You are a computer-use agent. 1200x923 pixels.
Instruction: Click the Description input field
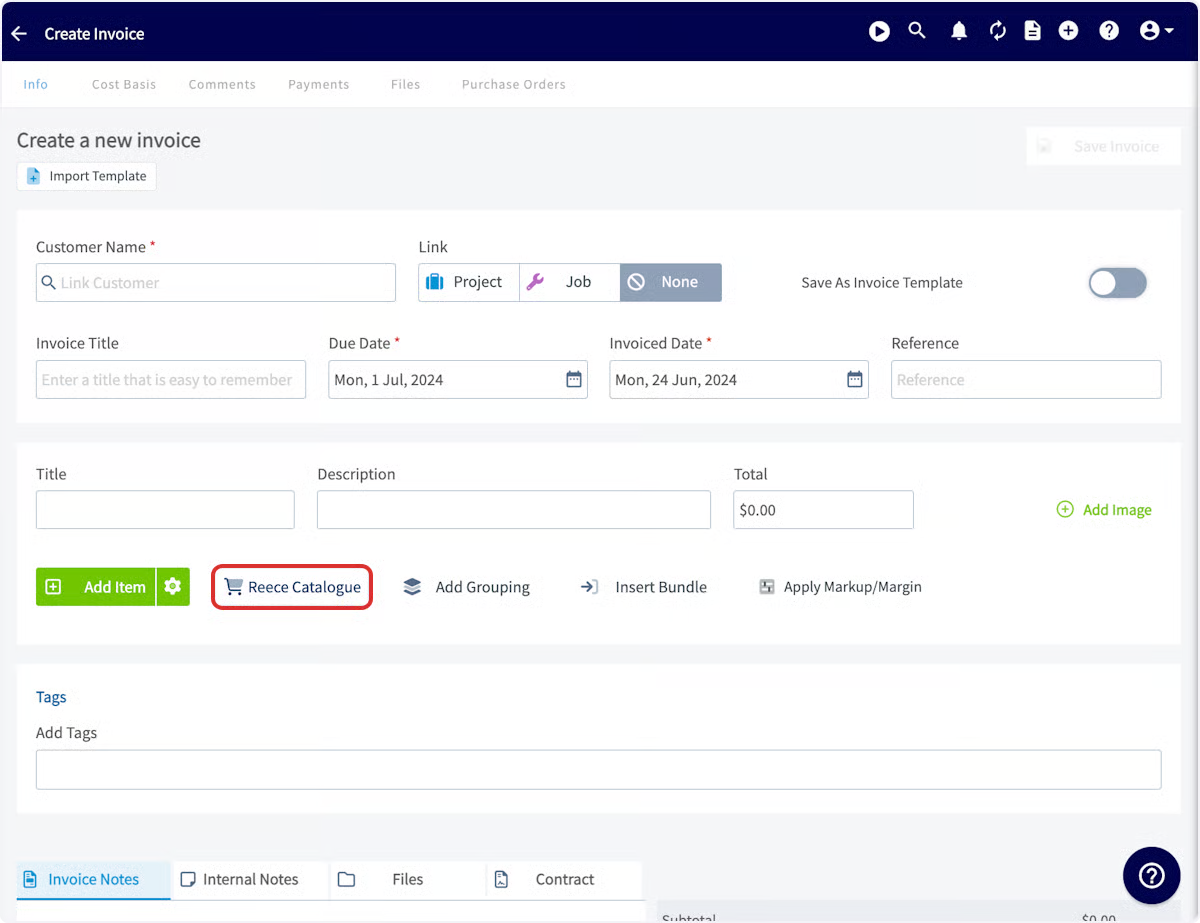click(514, 510)
